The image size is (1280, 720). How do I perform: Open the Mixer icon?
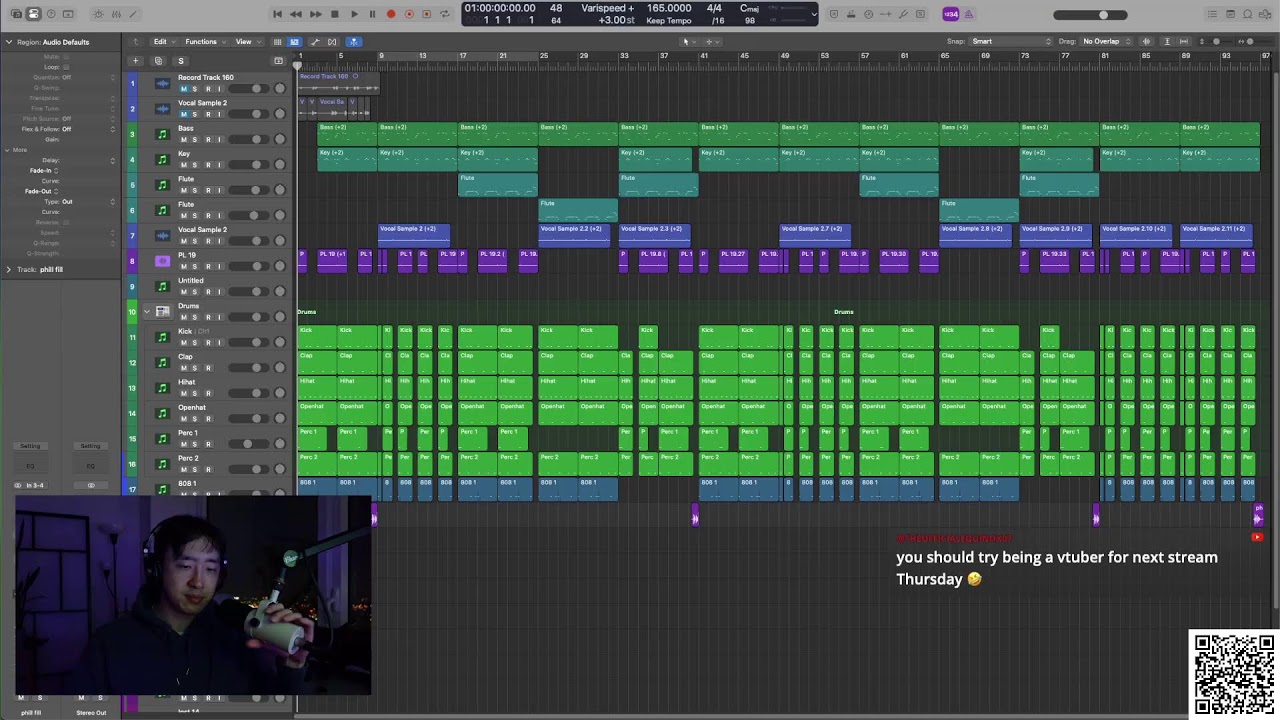point(116,14)
